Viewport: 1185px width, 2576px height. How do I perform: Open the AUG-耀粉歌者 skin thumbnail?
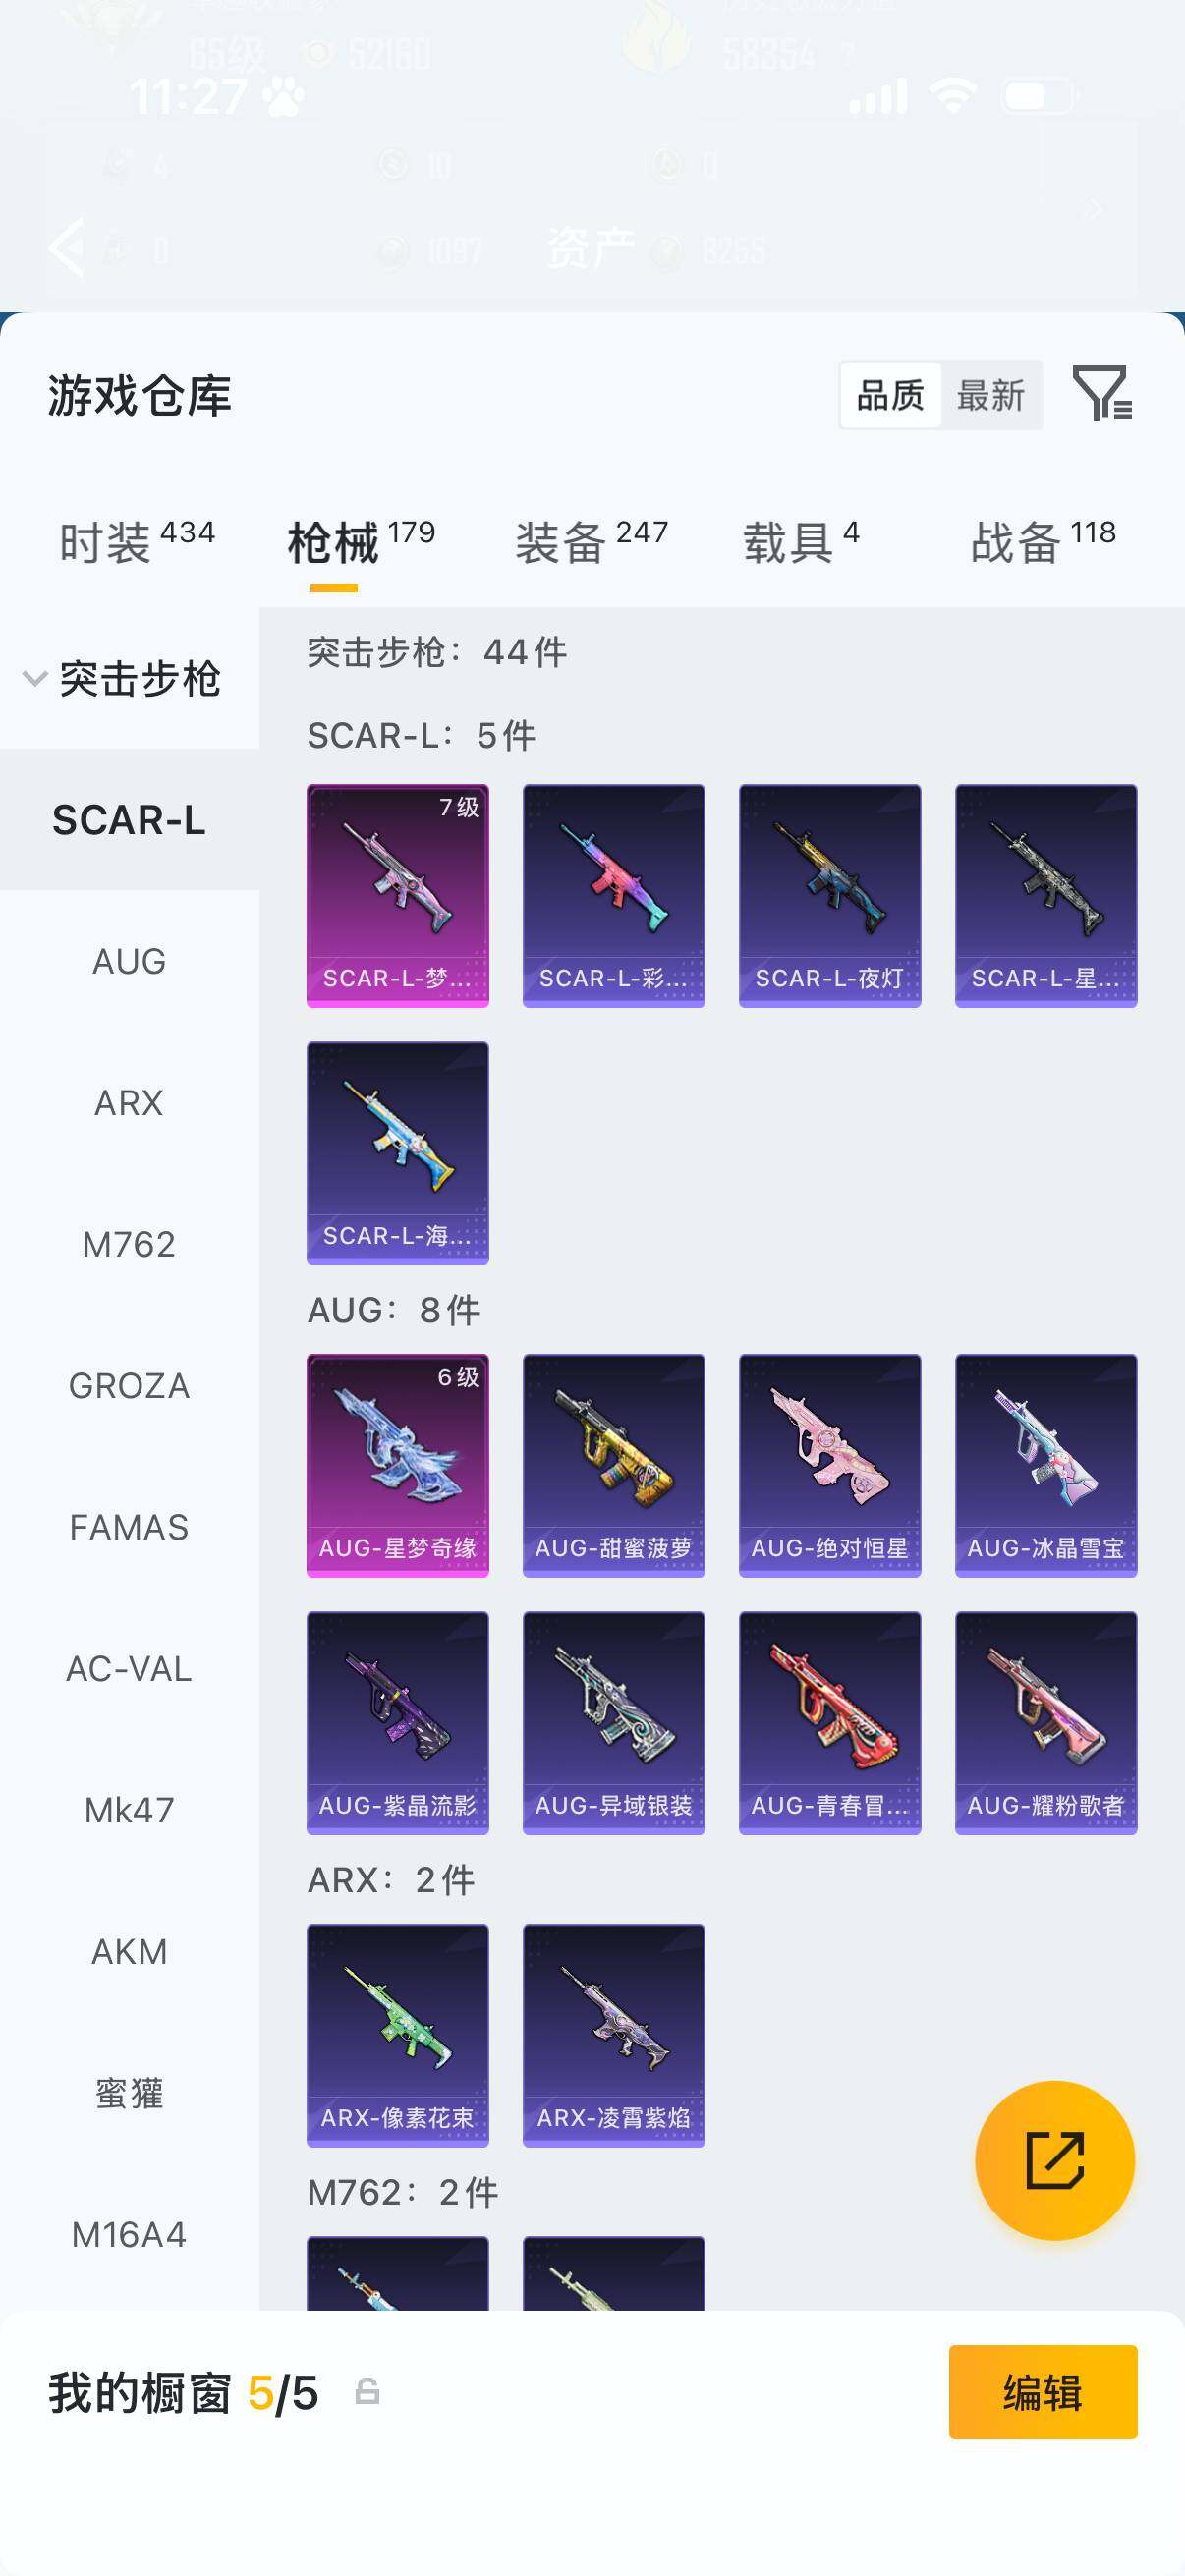pos(1046,1722)
